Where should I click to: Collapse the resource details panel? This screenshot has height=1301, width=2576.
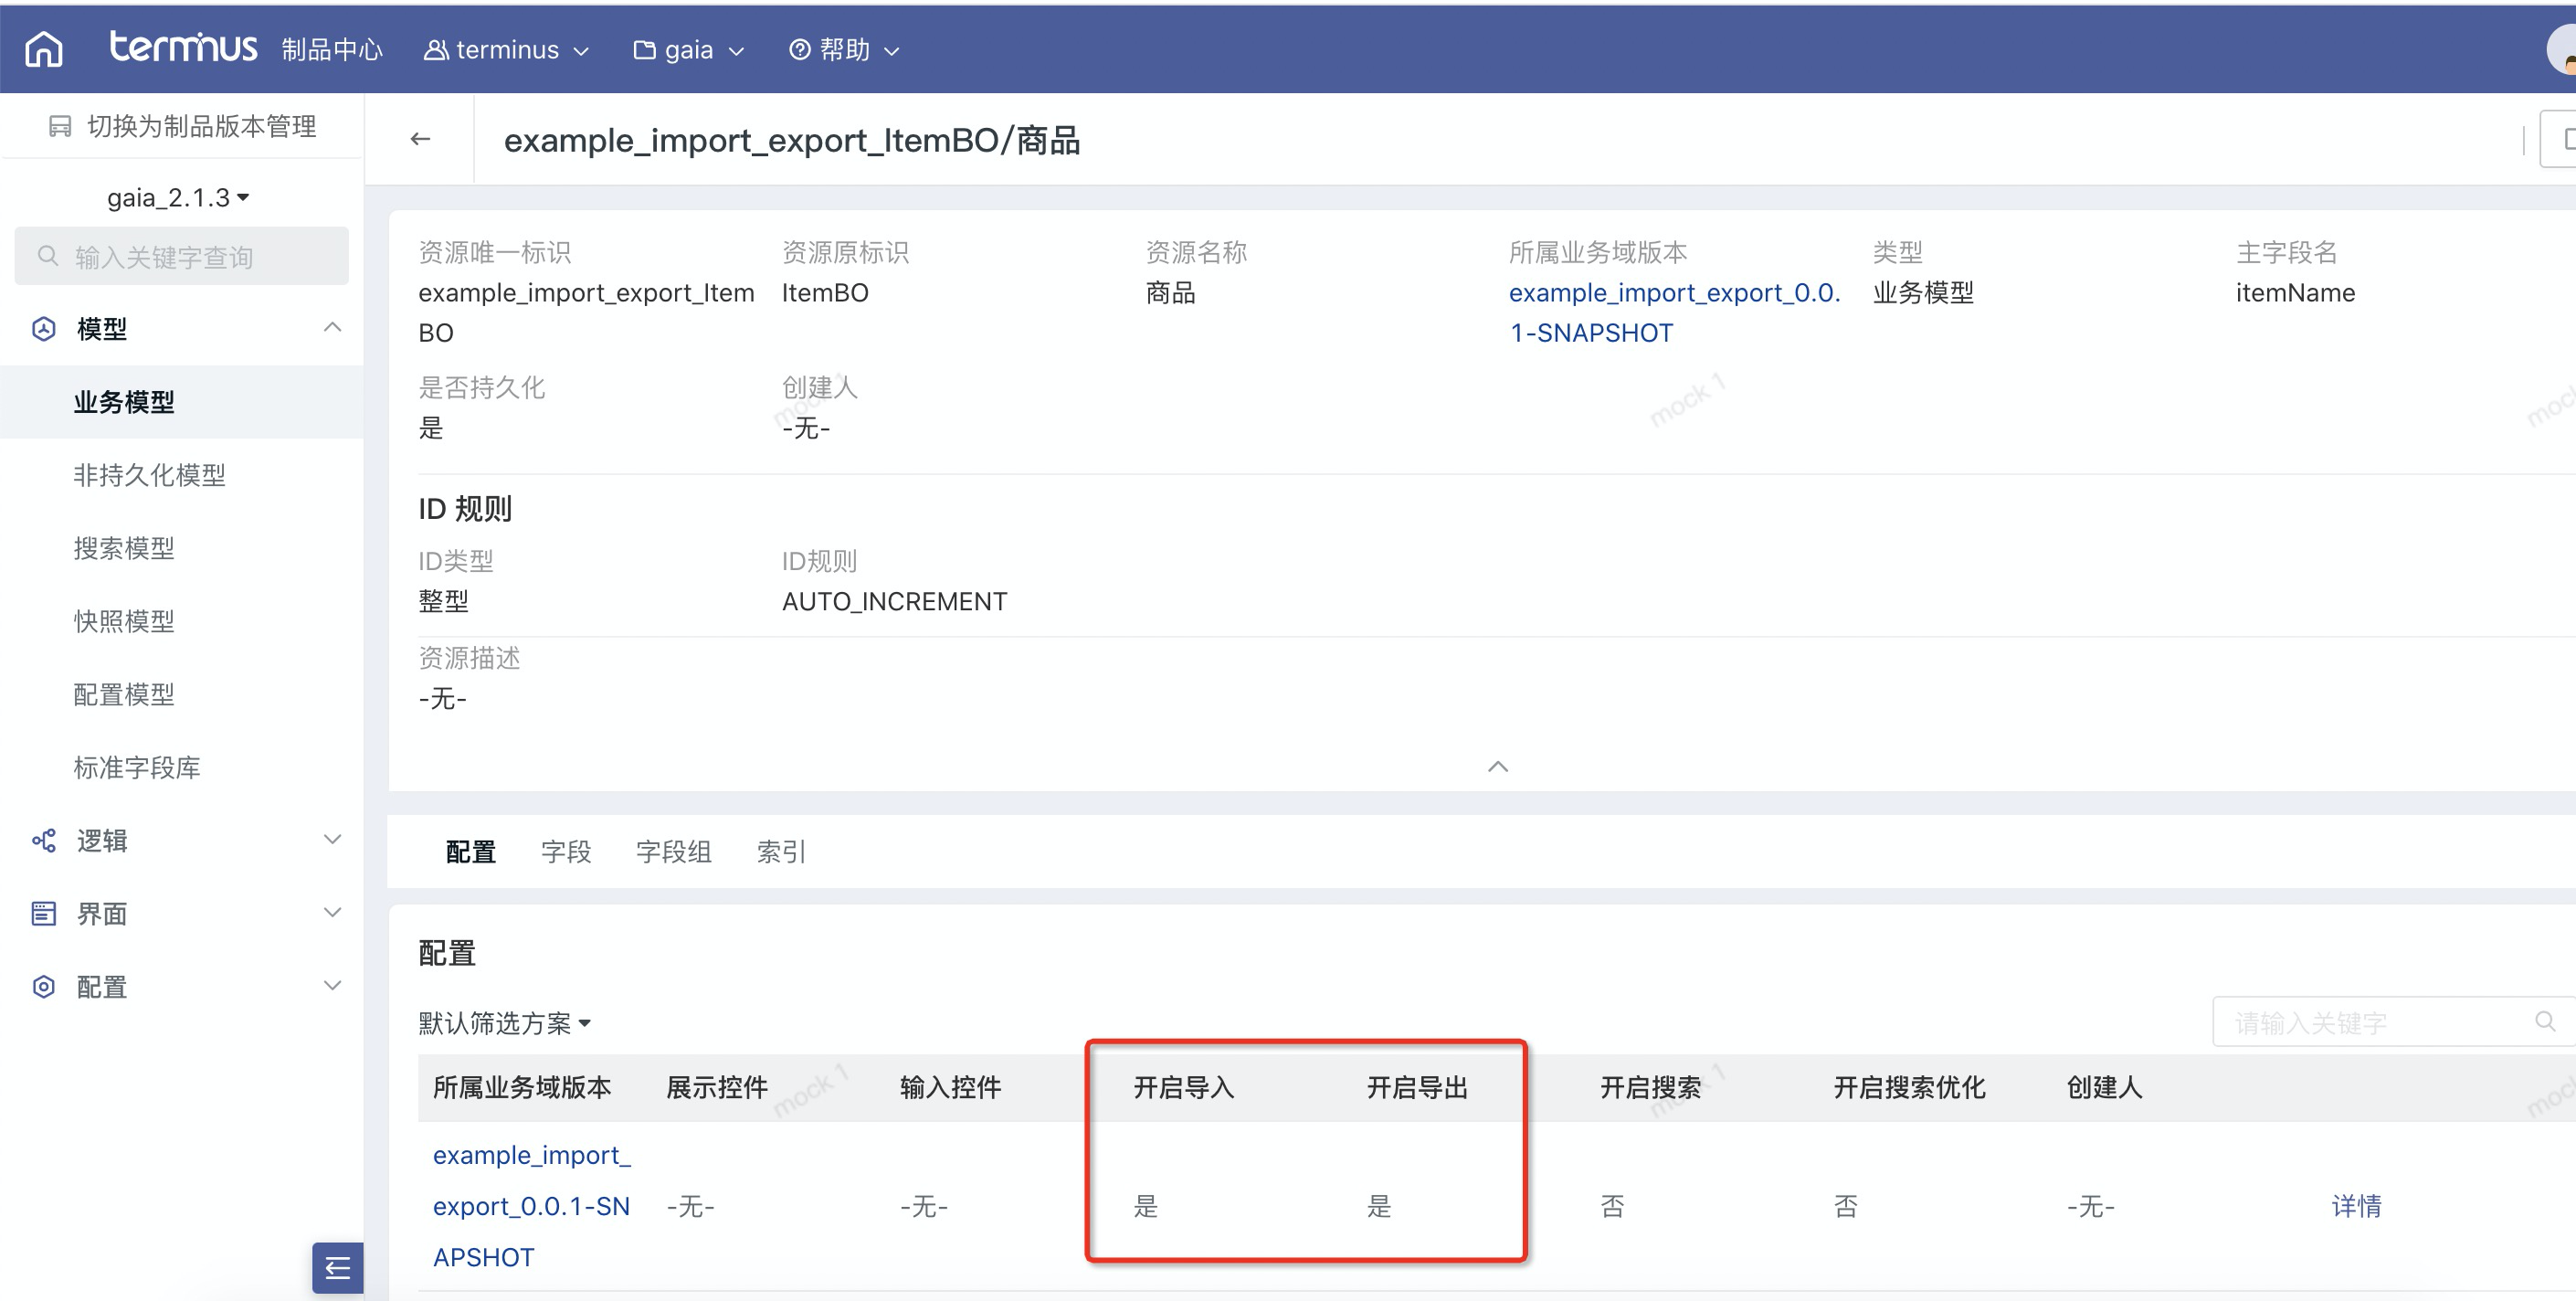tap(1497, 766)
